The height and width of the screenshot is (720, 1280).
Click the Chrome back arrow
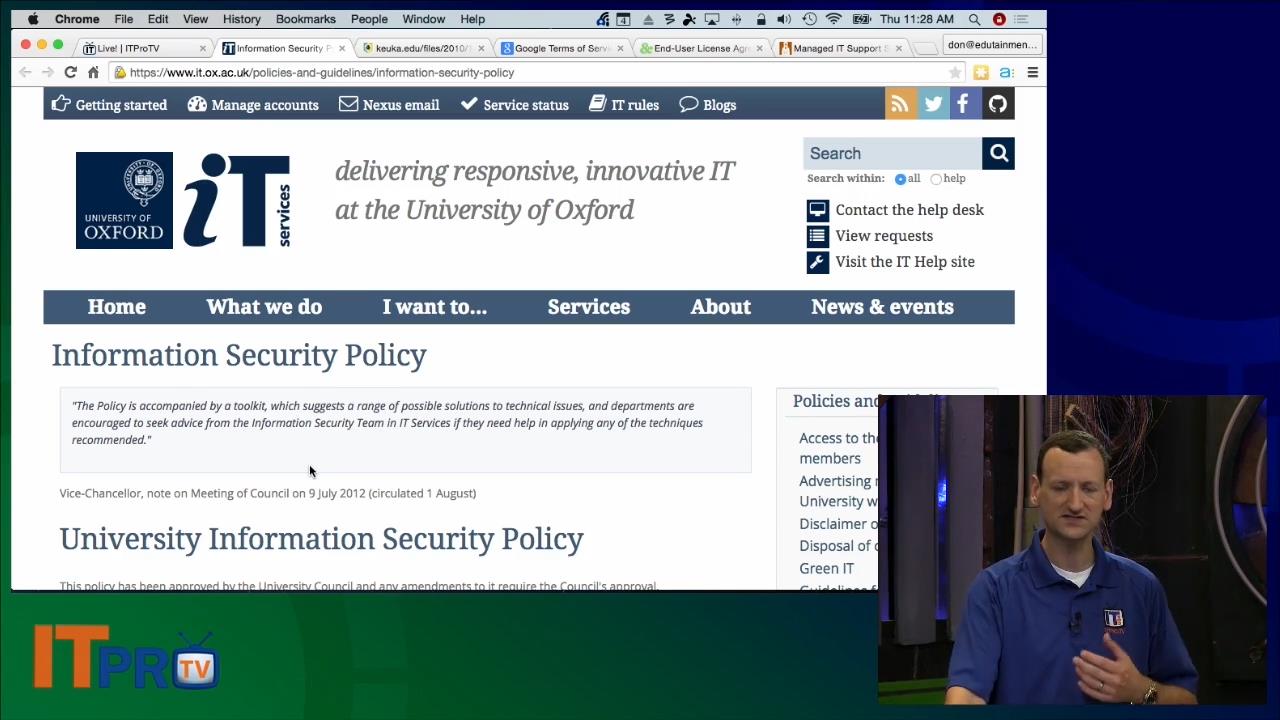[x=25, y=72]
